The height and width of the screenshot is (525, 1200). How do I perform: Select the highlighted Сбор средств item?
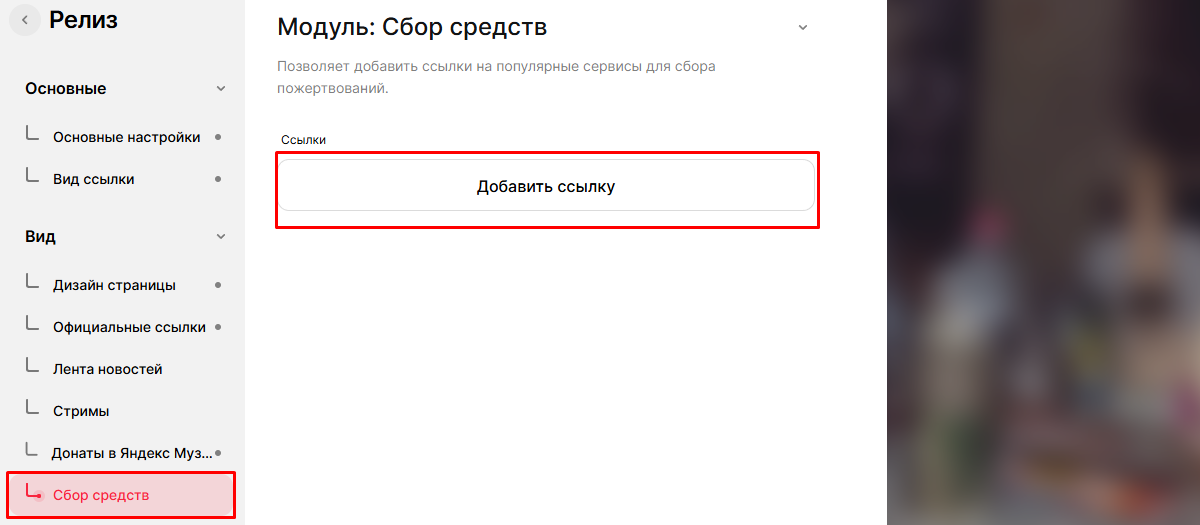(101, 495)
